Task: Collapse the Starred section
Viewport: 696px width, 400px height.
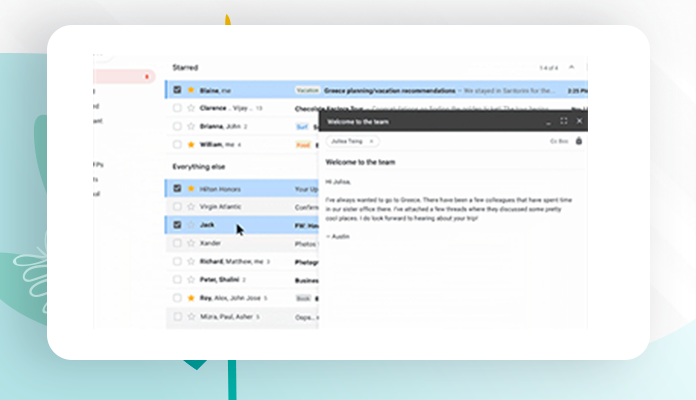Action: 187,66
